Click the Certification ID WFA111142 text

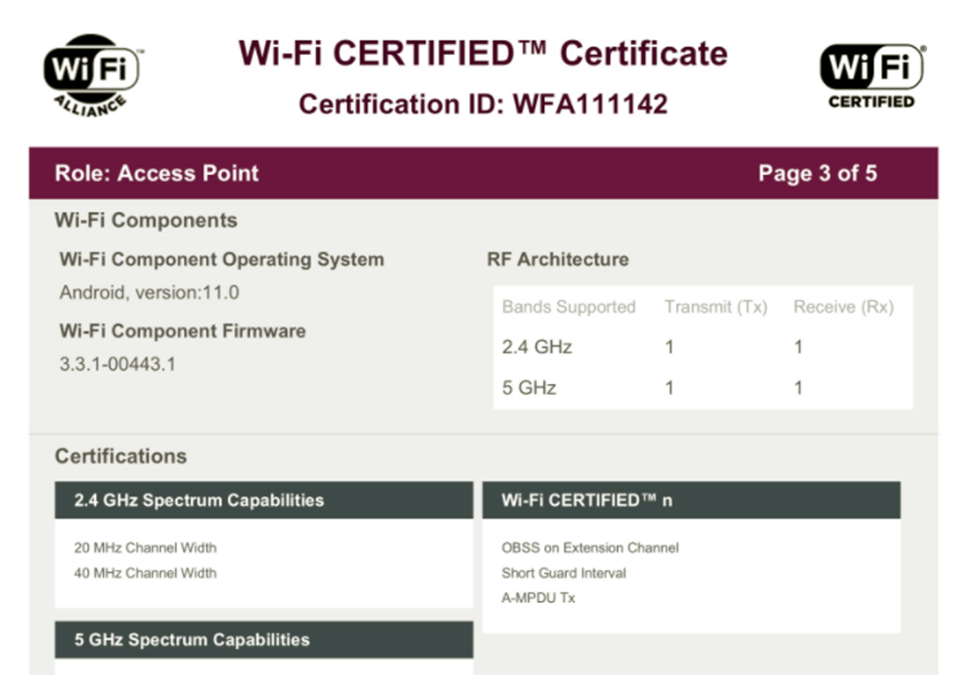tap(483, 104)
